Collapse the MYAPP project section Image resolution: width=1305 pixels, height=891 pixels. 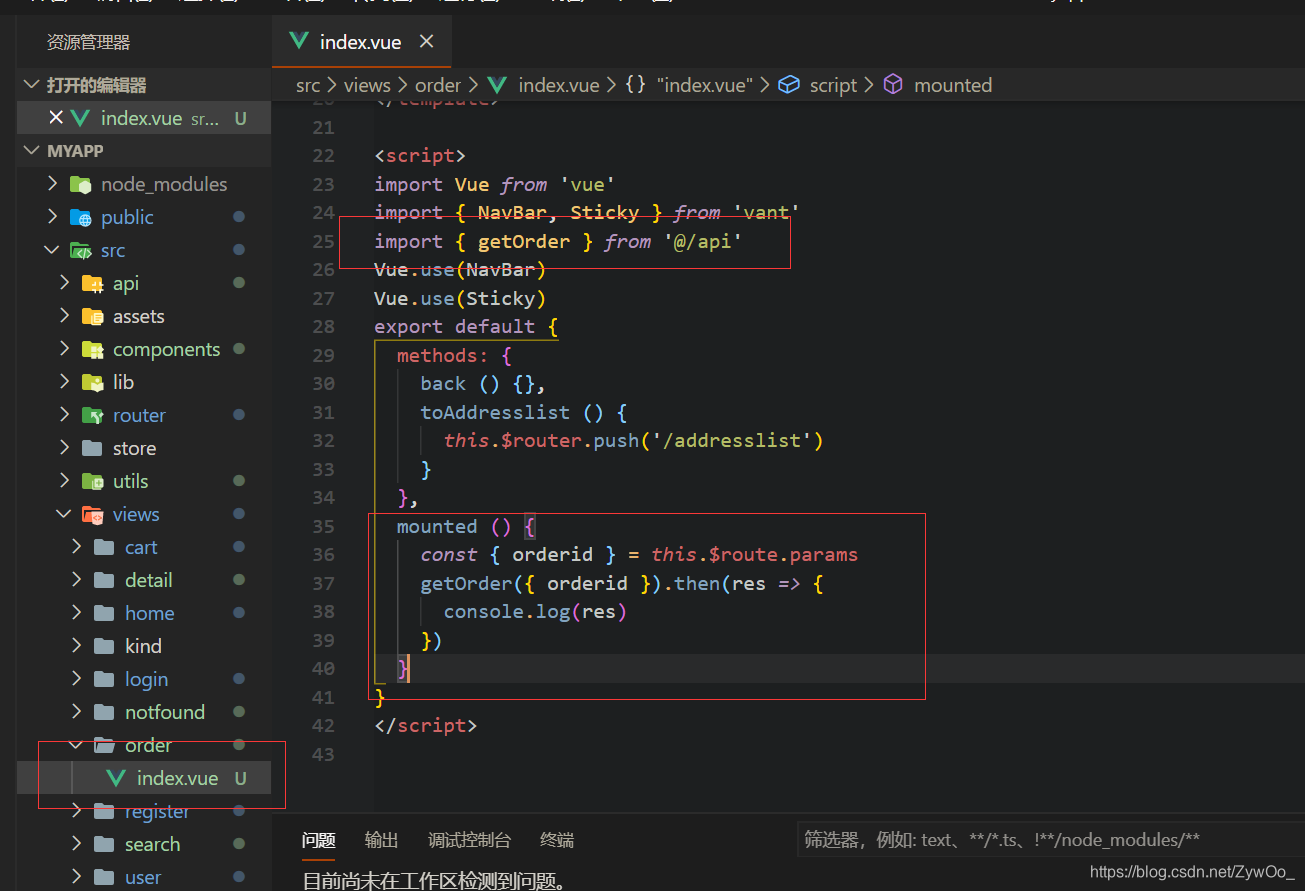click(33, 151)
